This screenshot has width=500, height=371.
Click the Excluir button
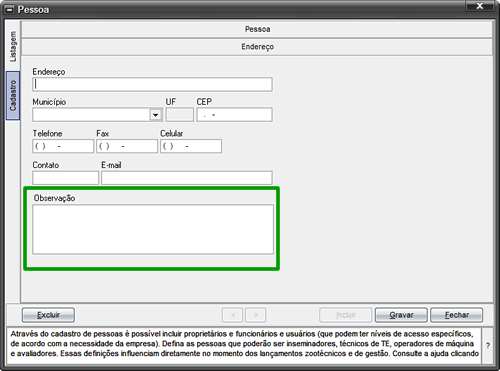(x=48, y=315)
